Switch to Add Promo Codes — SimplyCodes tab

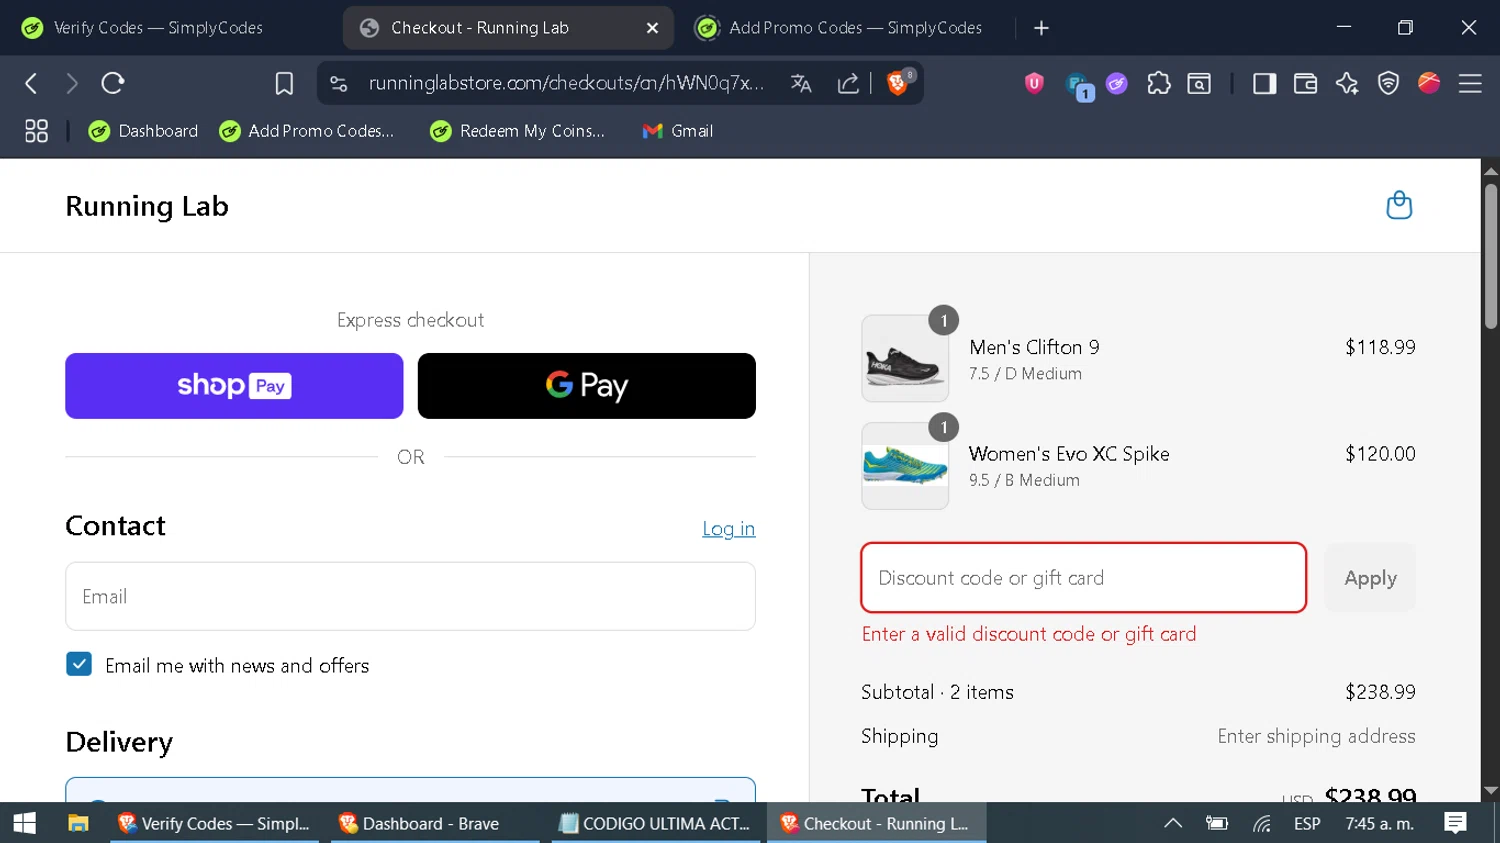coord(855,28)
